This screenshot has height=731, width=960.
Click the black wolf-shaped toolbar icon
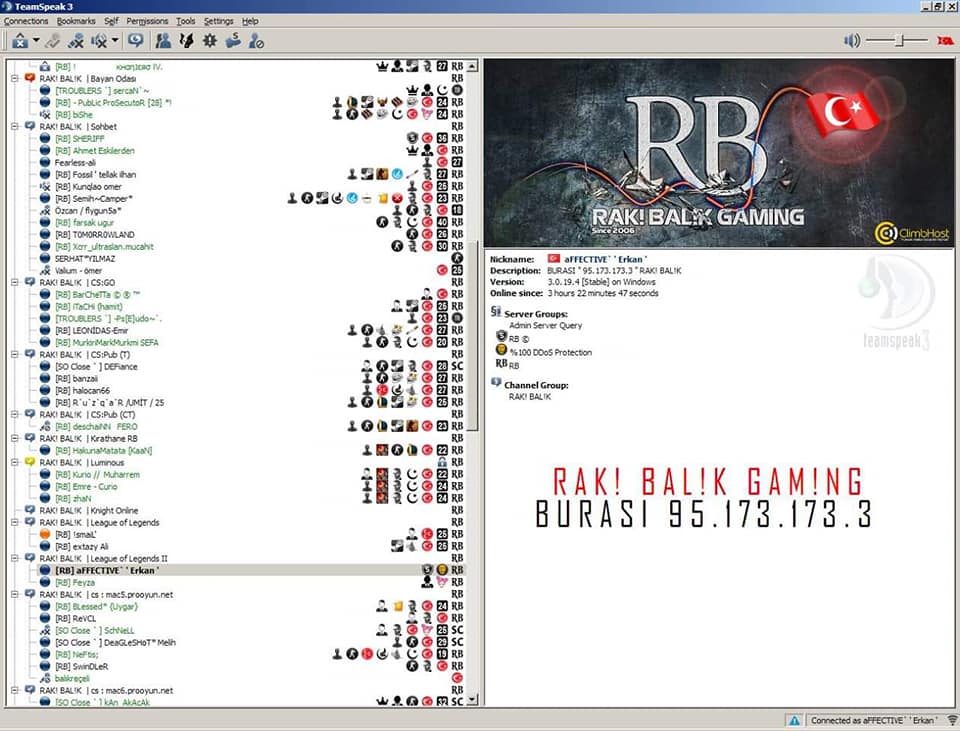tap(186, 41)
